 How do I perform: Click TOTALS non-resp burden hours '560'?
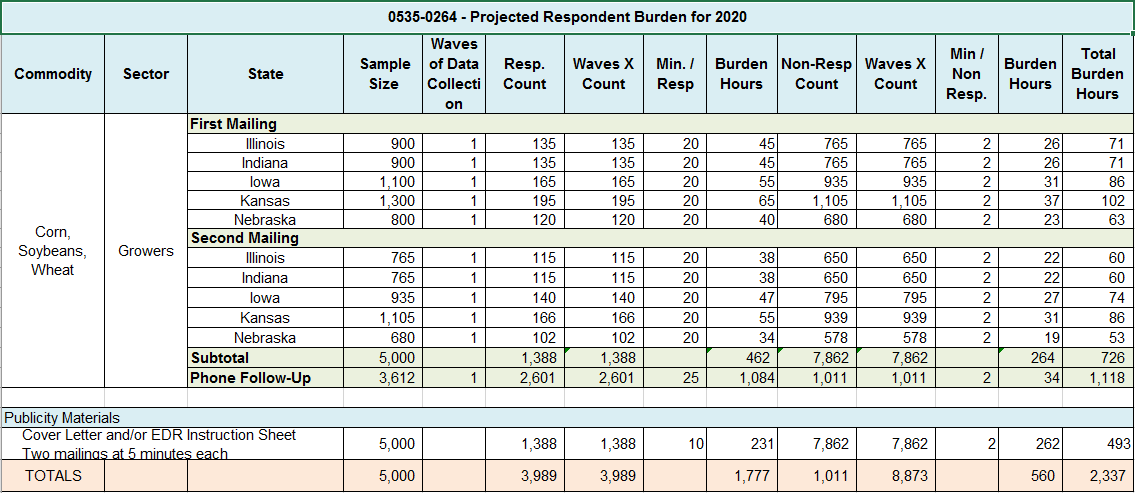[1030, 476]
